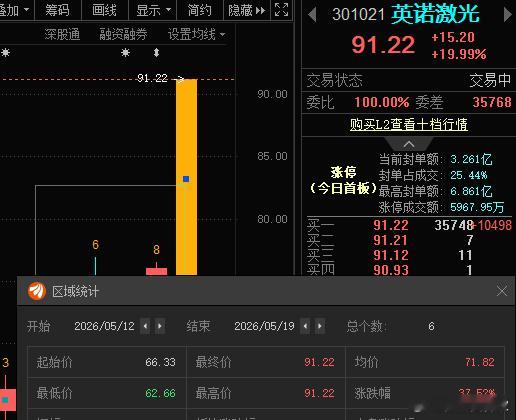Click the 深股通 tag
The image size is (516, 420).
[x=62, y=34]
